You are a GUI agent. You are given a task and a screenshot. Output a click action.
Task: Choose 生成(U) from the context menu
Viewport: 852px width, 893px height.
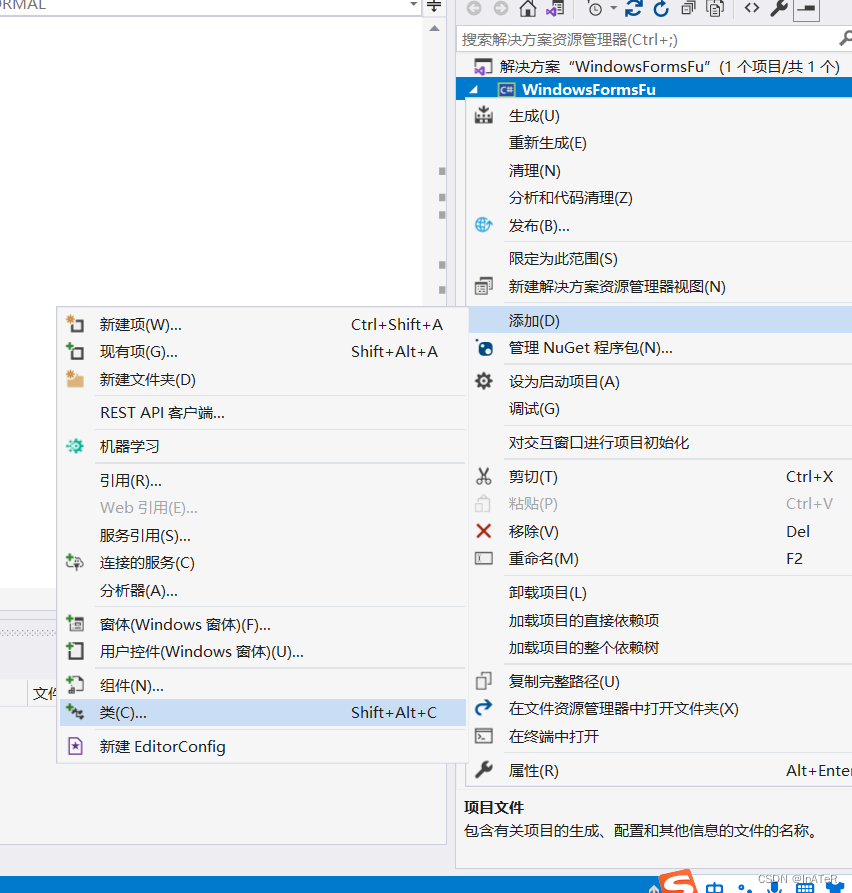[x=660, y=116]
